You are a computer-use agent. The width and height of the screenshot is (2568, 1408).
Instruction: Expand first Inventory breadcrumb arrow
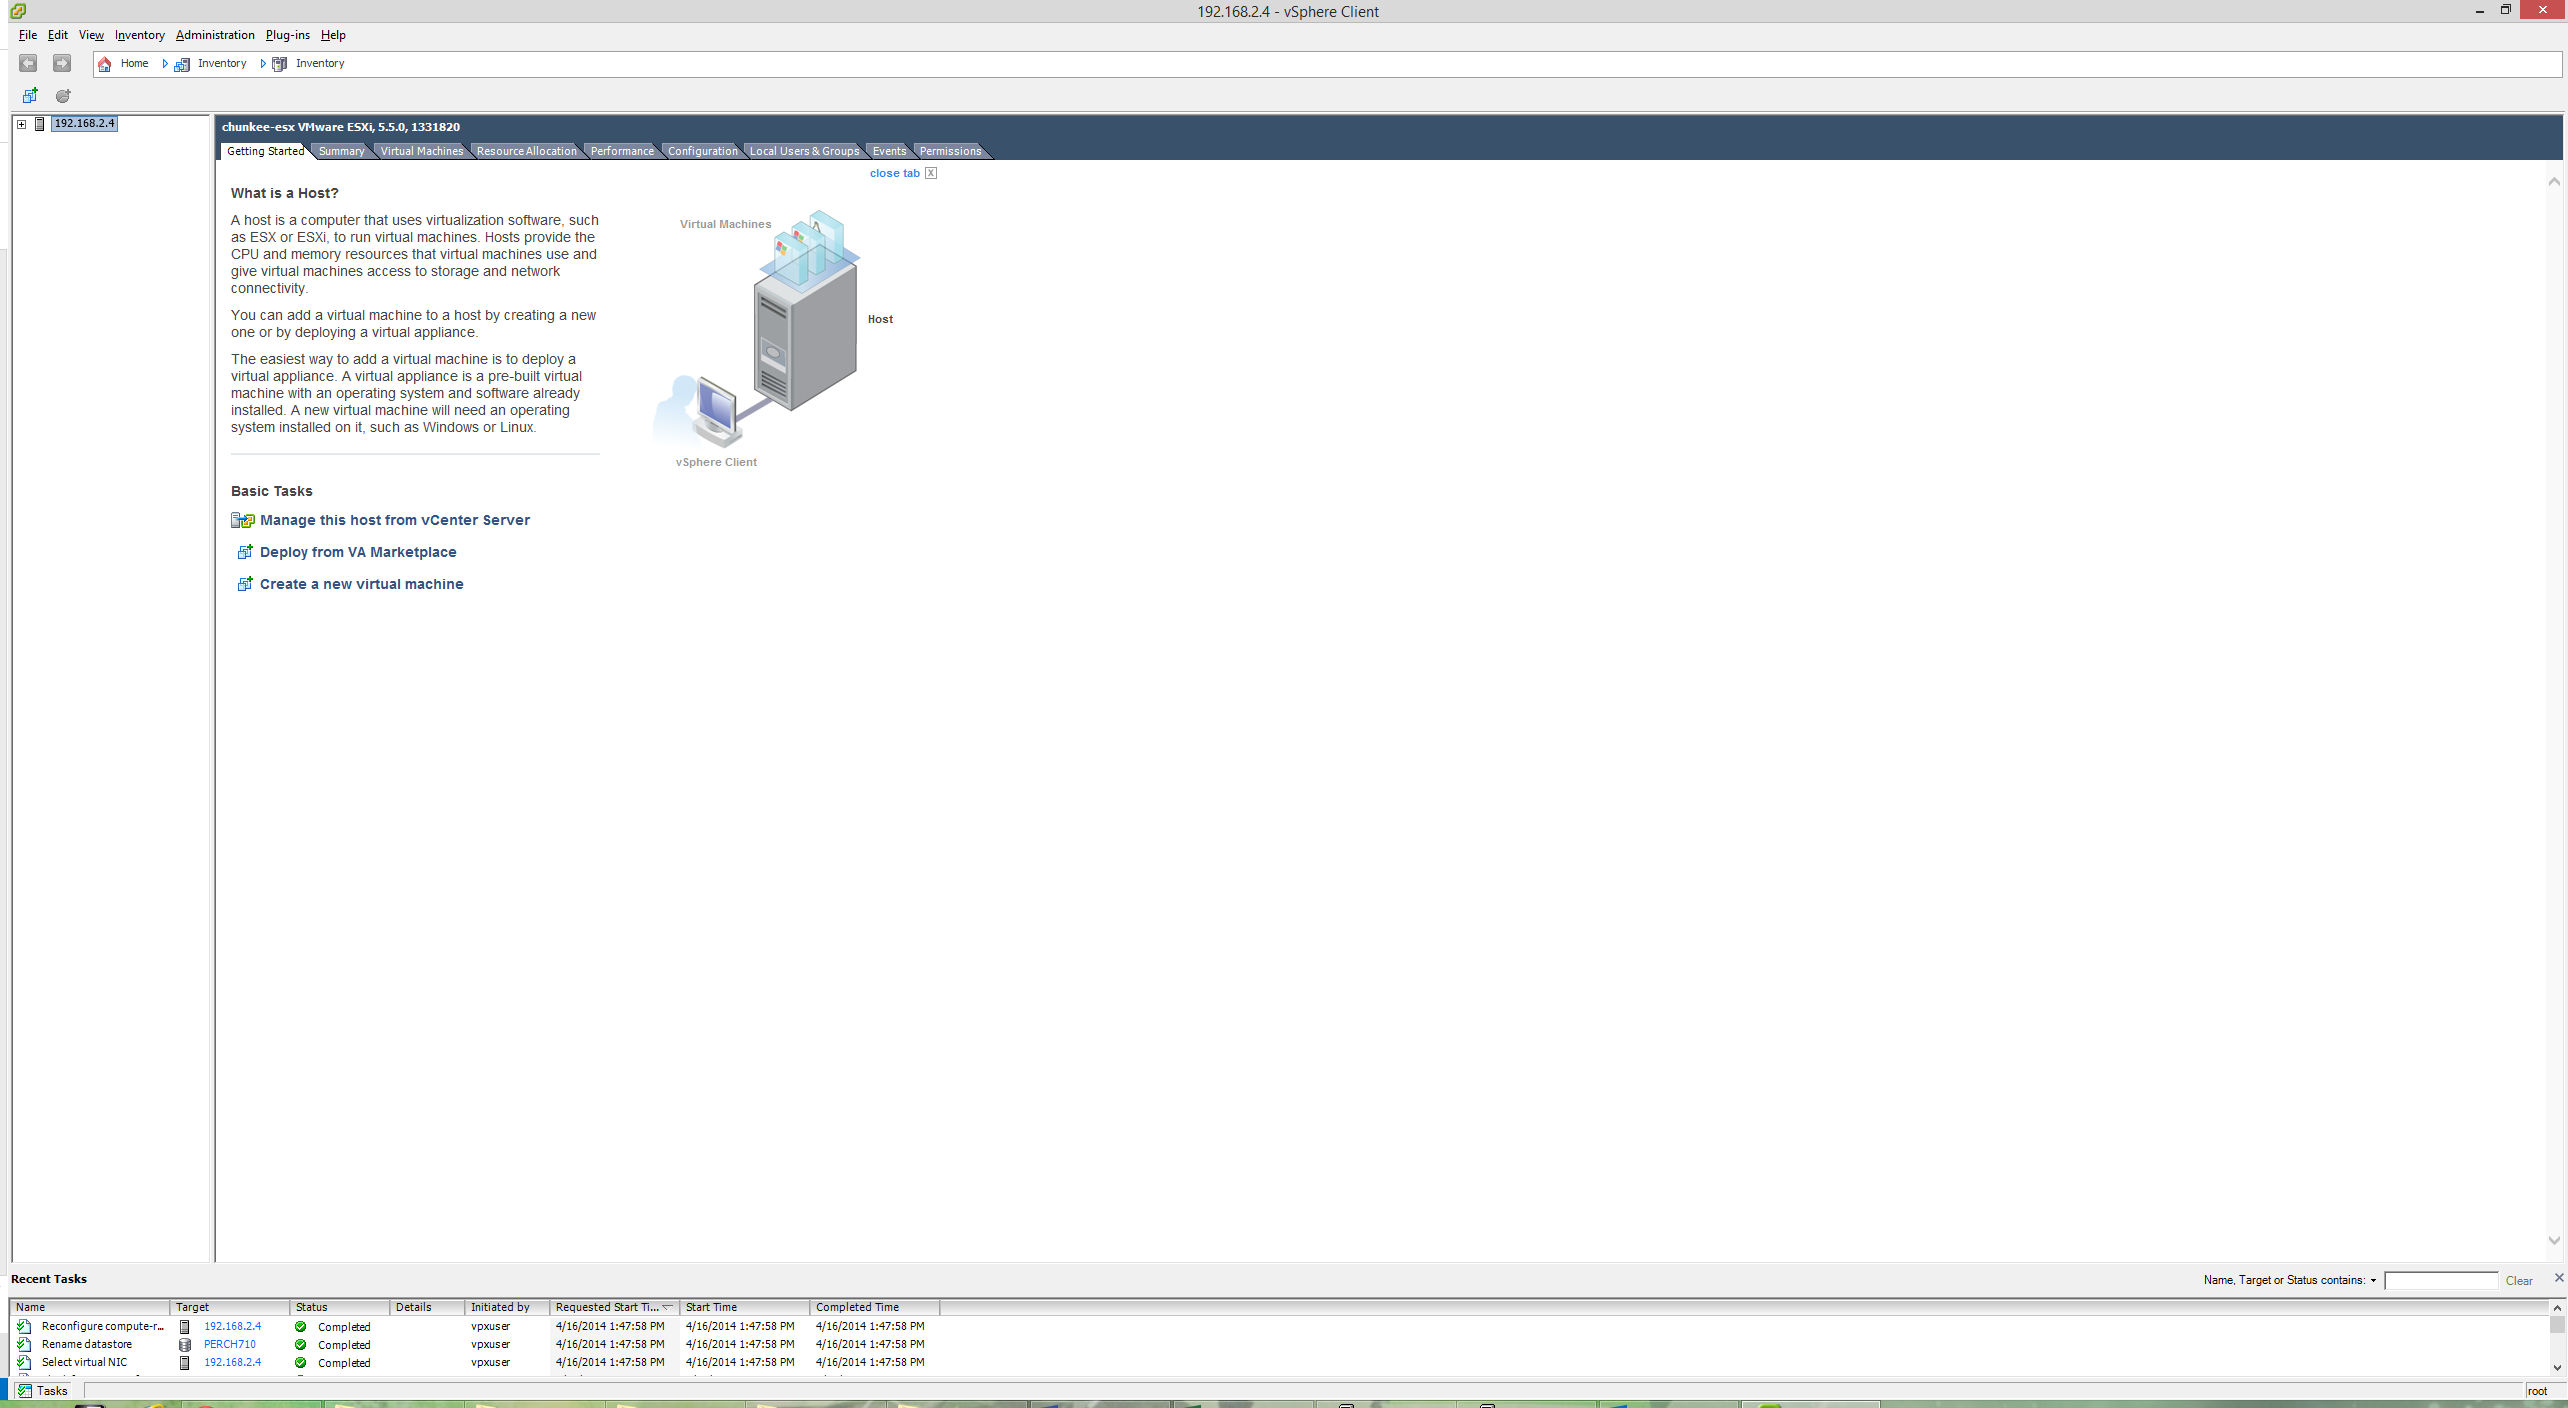pyautogui.click(x=165, y=64)
